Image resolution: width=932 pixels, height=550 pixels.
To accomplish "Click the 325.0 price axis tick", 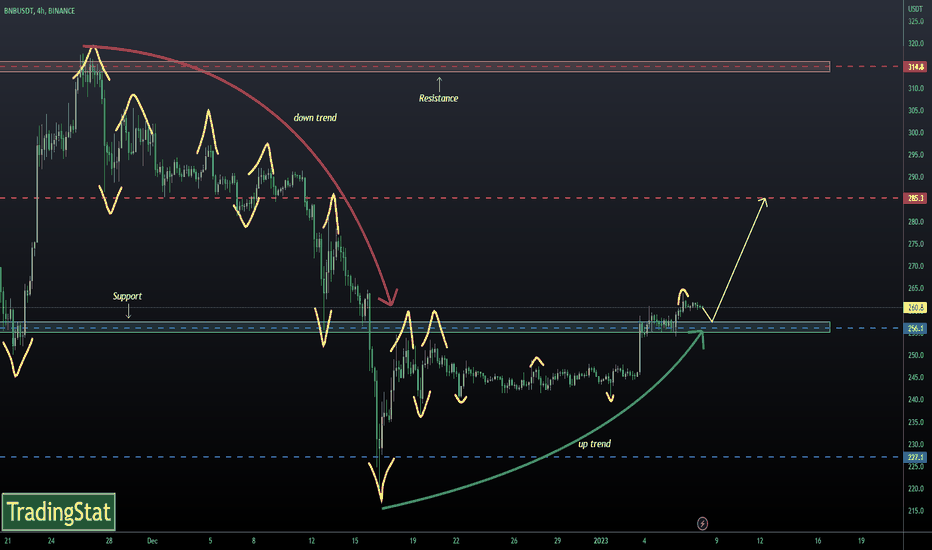I will (916, 21).
